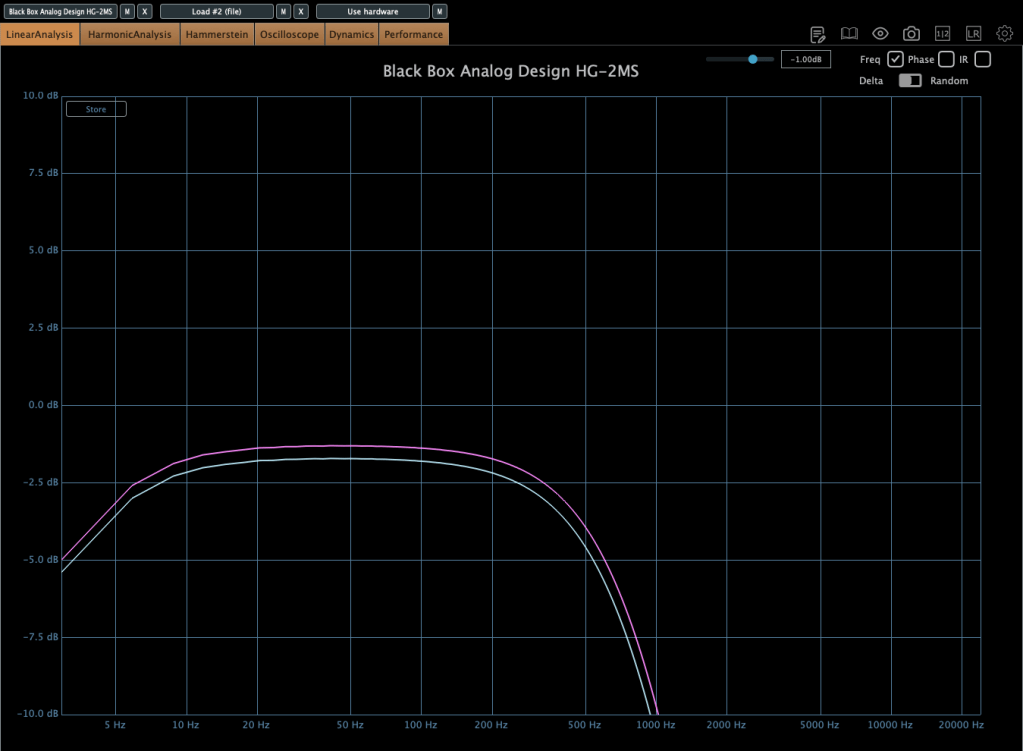This screenshot has width=1023, height=751.
Task: Open settings via the gear icon
Action: point(1004,34)
